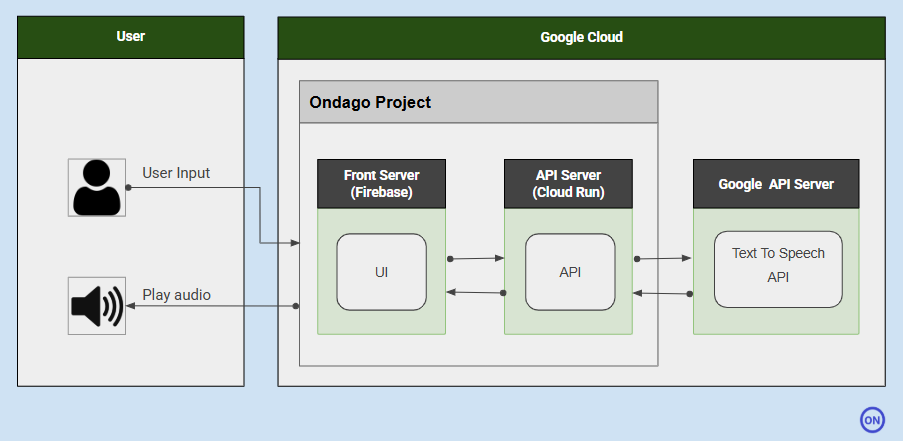Click the arrowhead entering the Ondago Project box

pyautogui.click(x=295, y=243)
